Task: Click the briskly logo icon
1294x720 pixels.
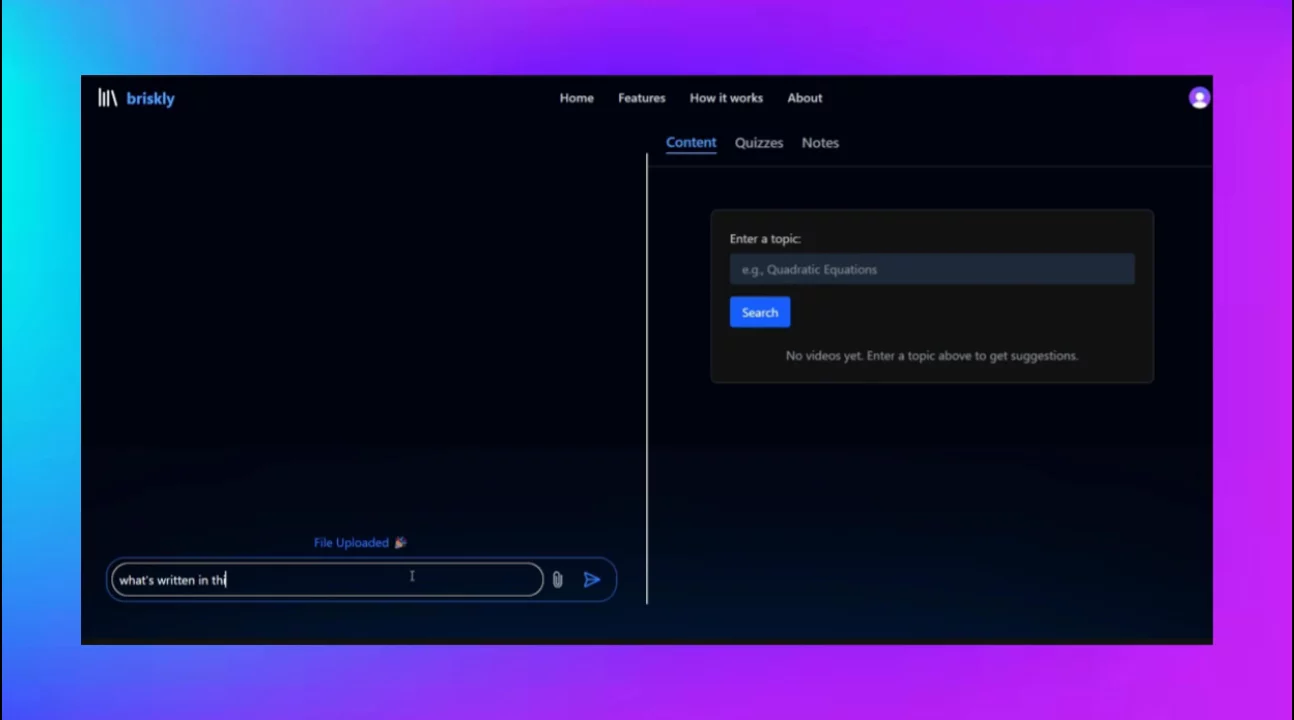Action: (x=107, y=98)
